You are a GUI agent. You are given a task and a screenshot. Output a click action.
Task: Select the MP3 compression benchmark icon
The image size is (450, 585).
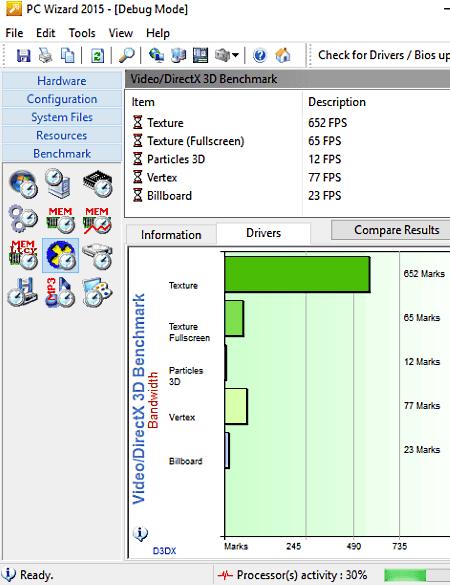click(x=60, y=292)
